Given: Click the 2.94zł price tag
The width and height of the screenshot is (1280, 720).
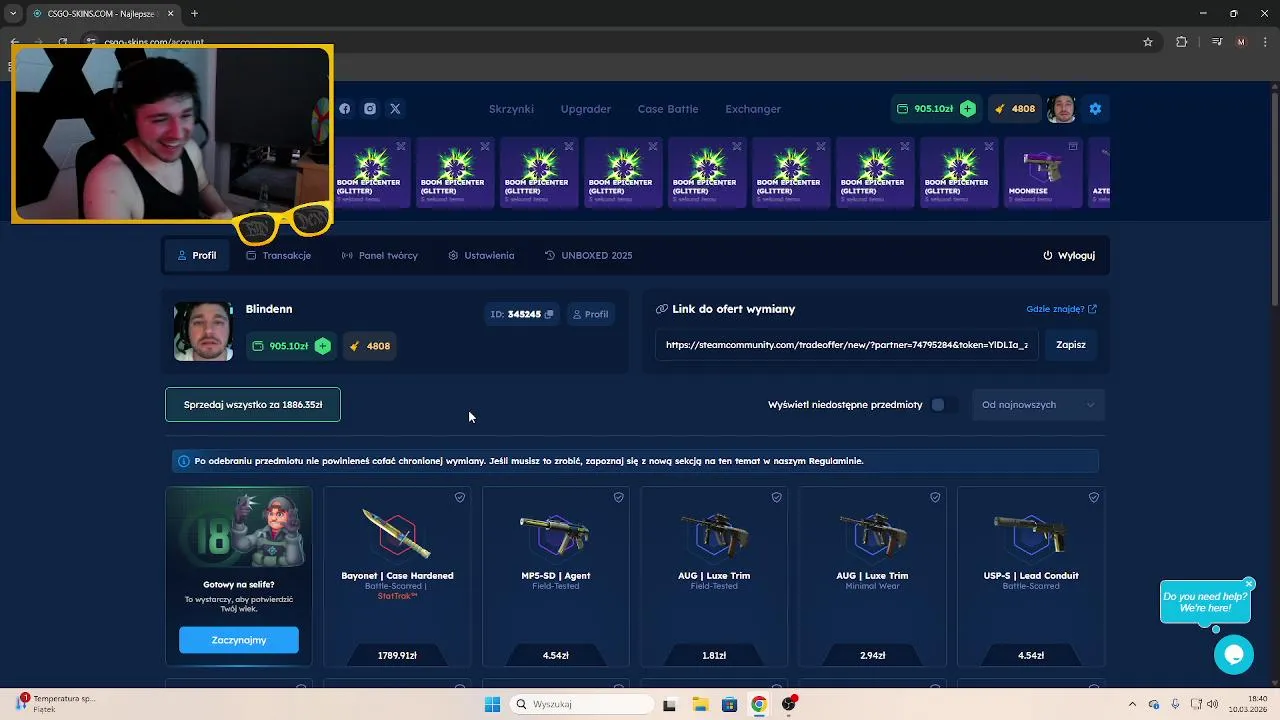Looking at the screenshot, I should [872, 656].
